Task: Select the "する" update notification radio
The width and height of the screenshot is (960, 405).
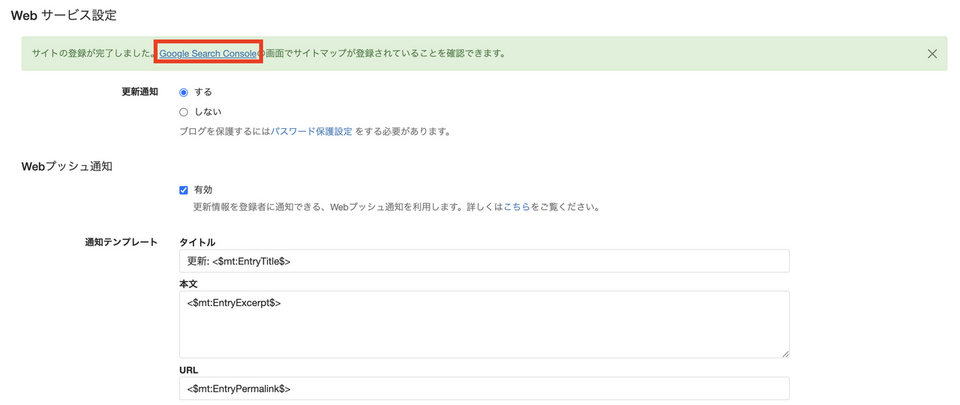Action: [x=184, y=92]
